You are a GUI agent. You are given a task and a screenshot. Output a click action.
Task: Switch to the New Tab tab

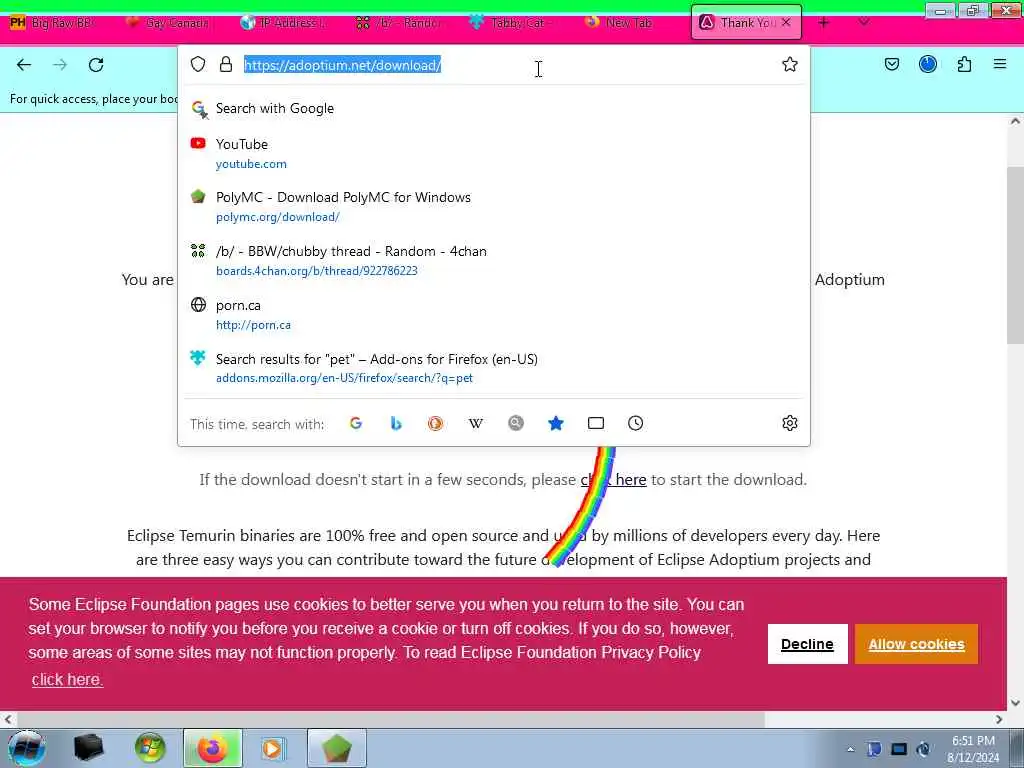tap(620, 23)
